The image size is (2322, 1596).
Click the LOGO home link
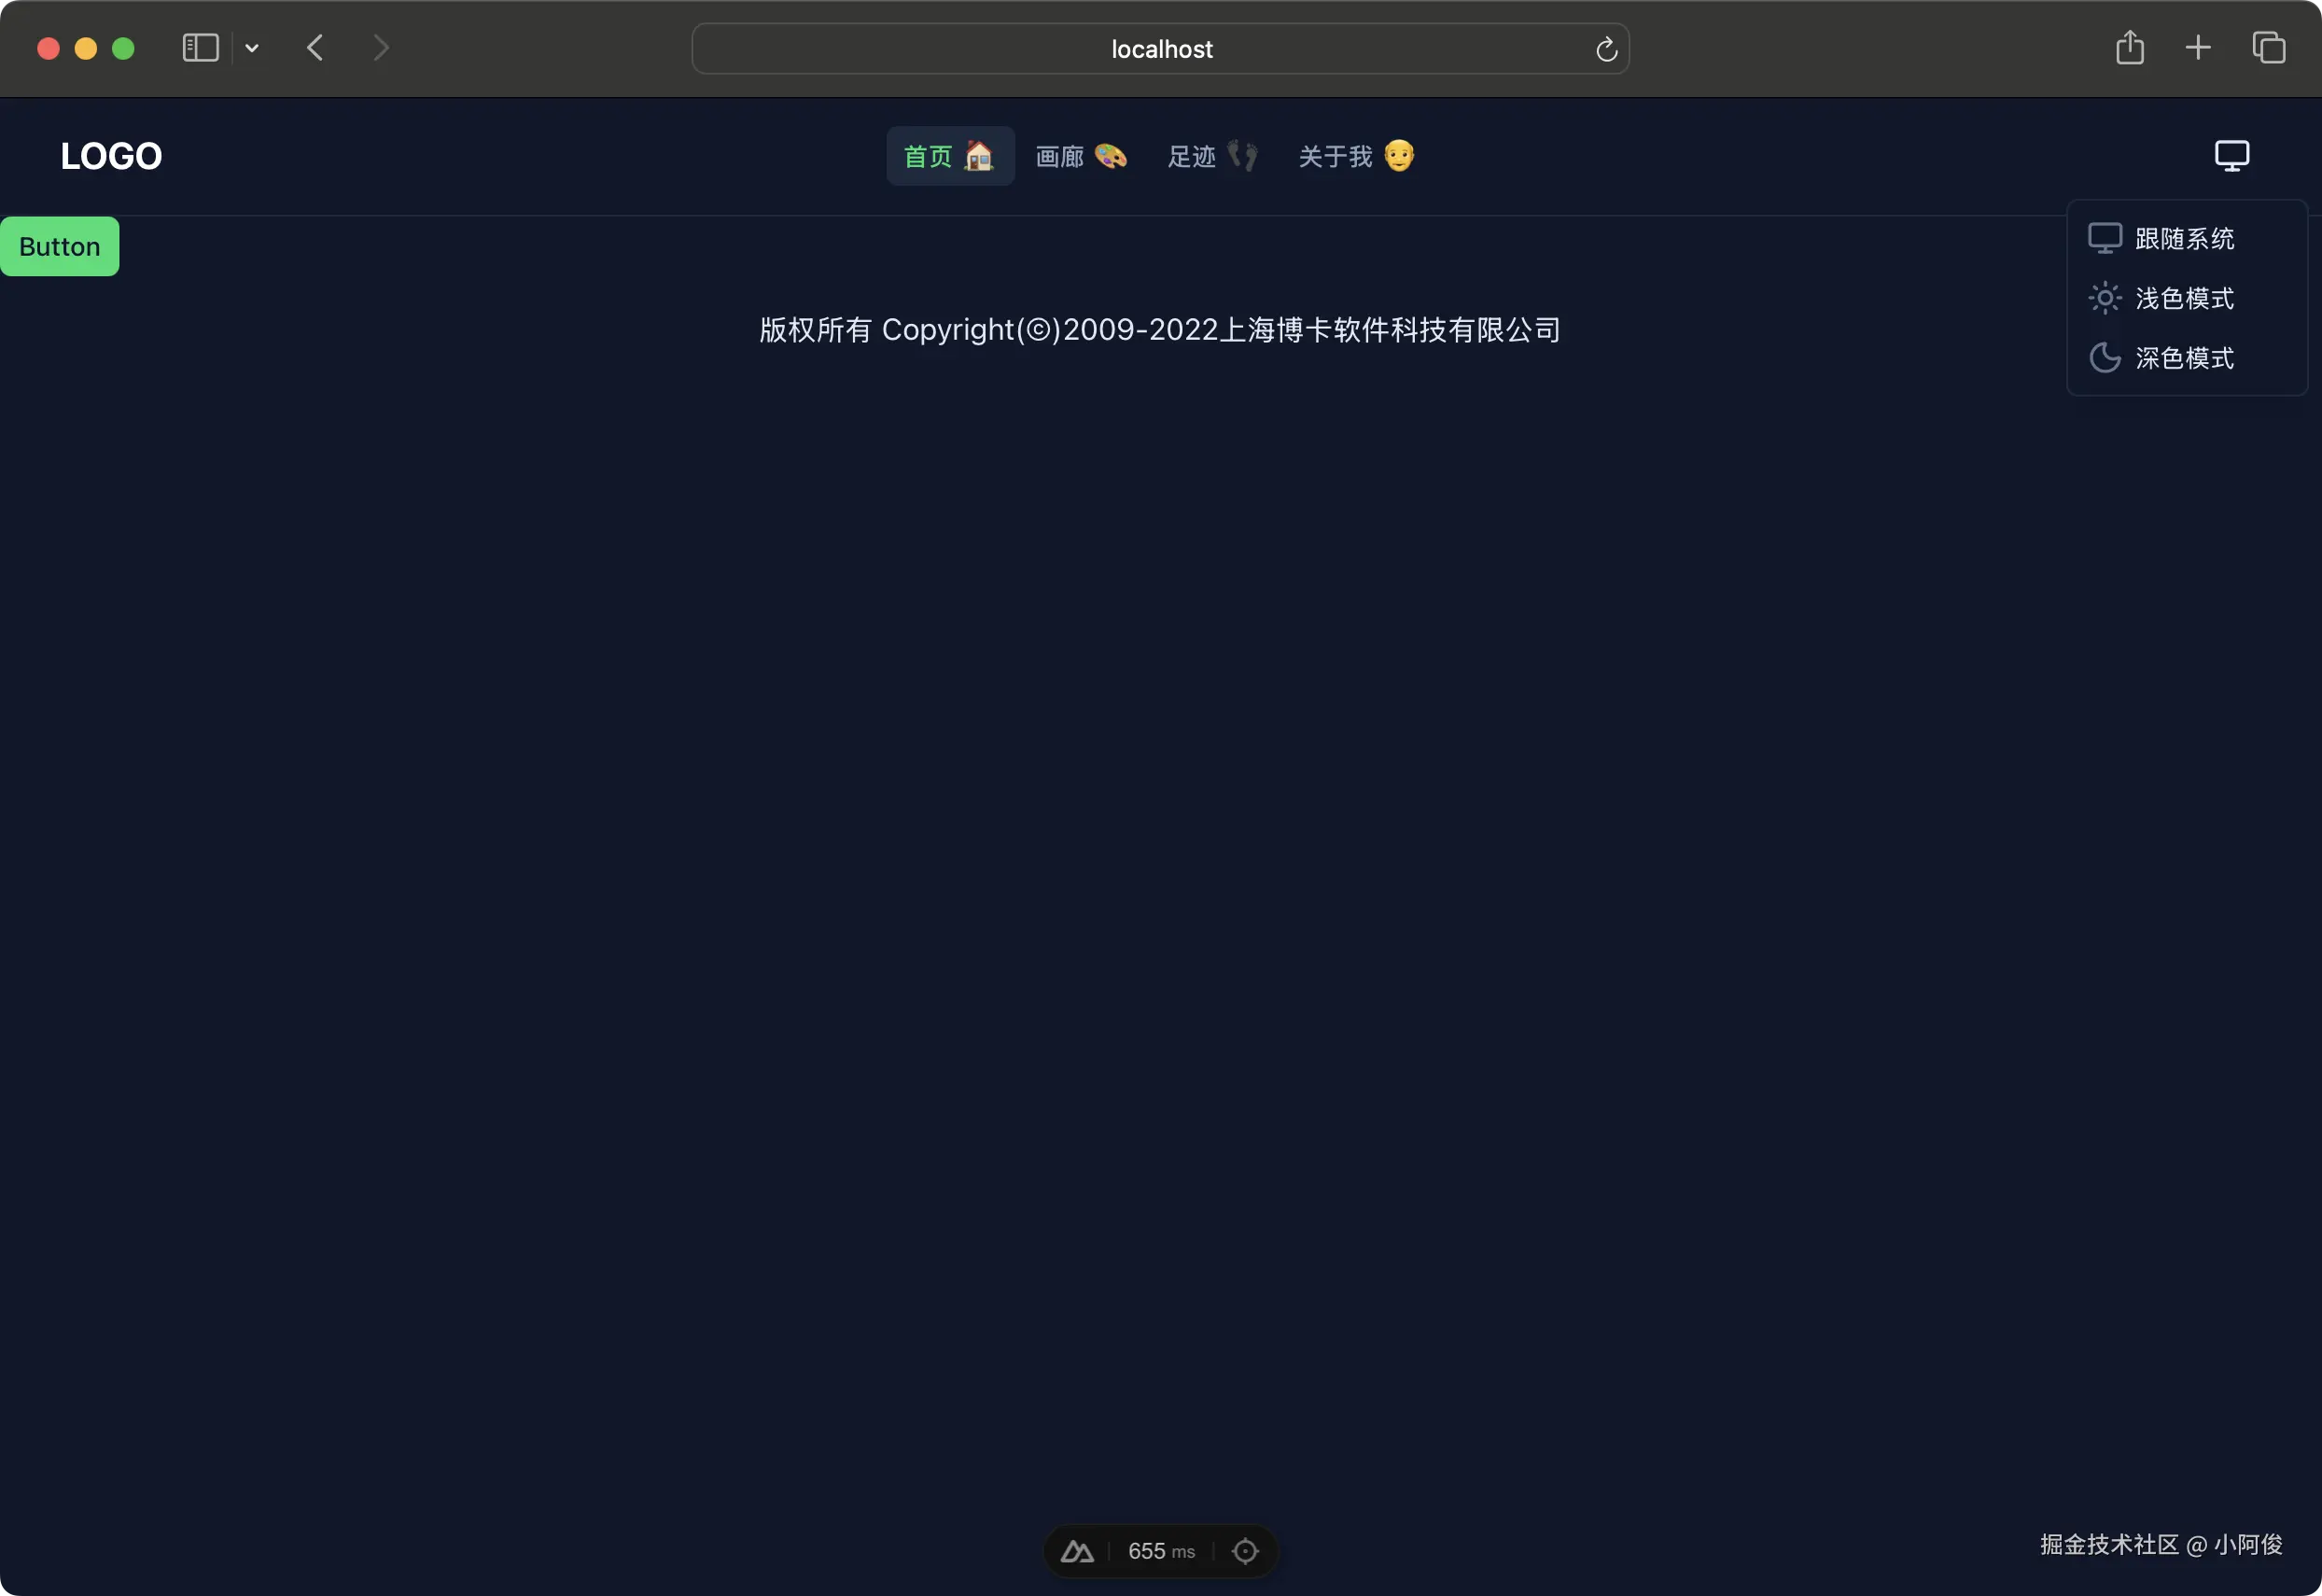(111, 156)
